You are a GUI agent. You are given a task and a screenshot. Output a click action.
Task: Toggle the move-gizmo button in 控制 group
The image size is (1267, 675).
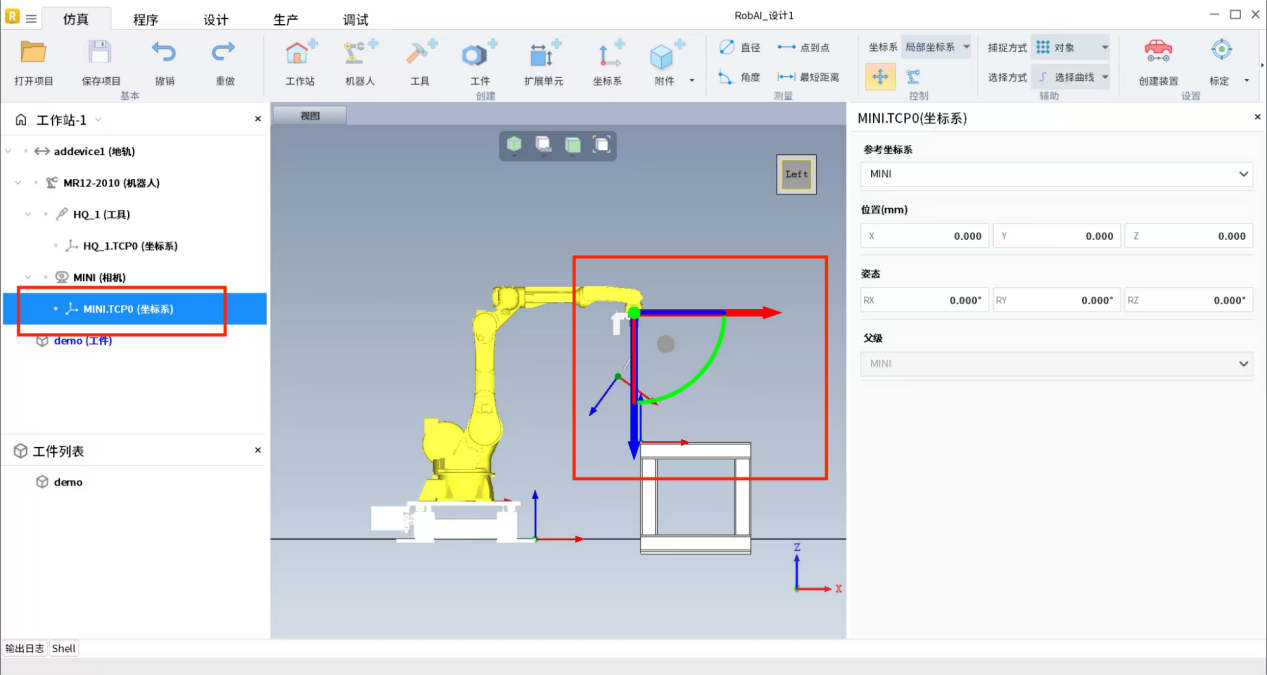click(880, 77)
